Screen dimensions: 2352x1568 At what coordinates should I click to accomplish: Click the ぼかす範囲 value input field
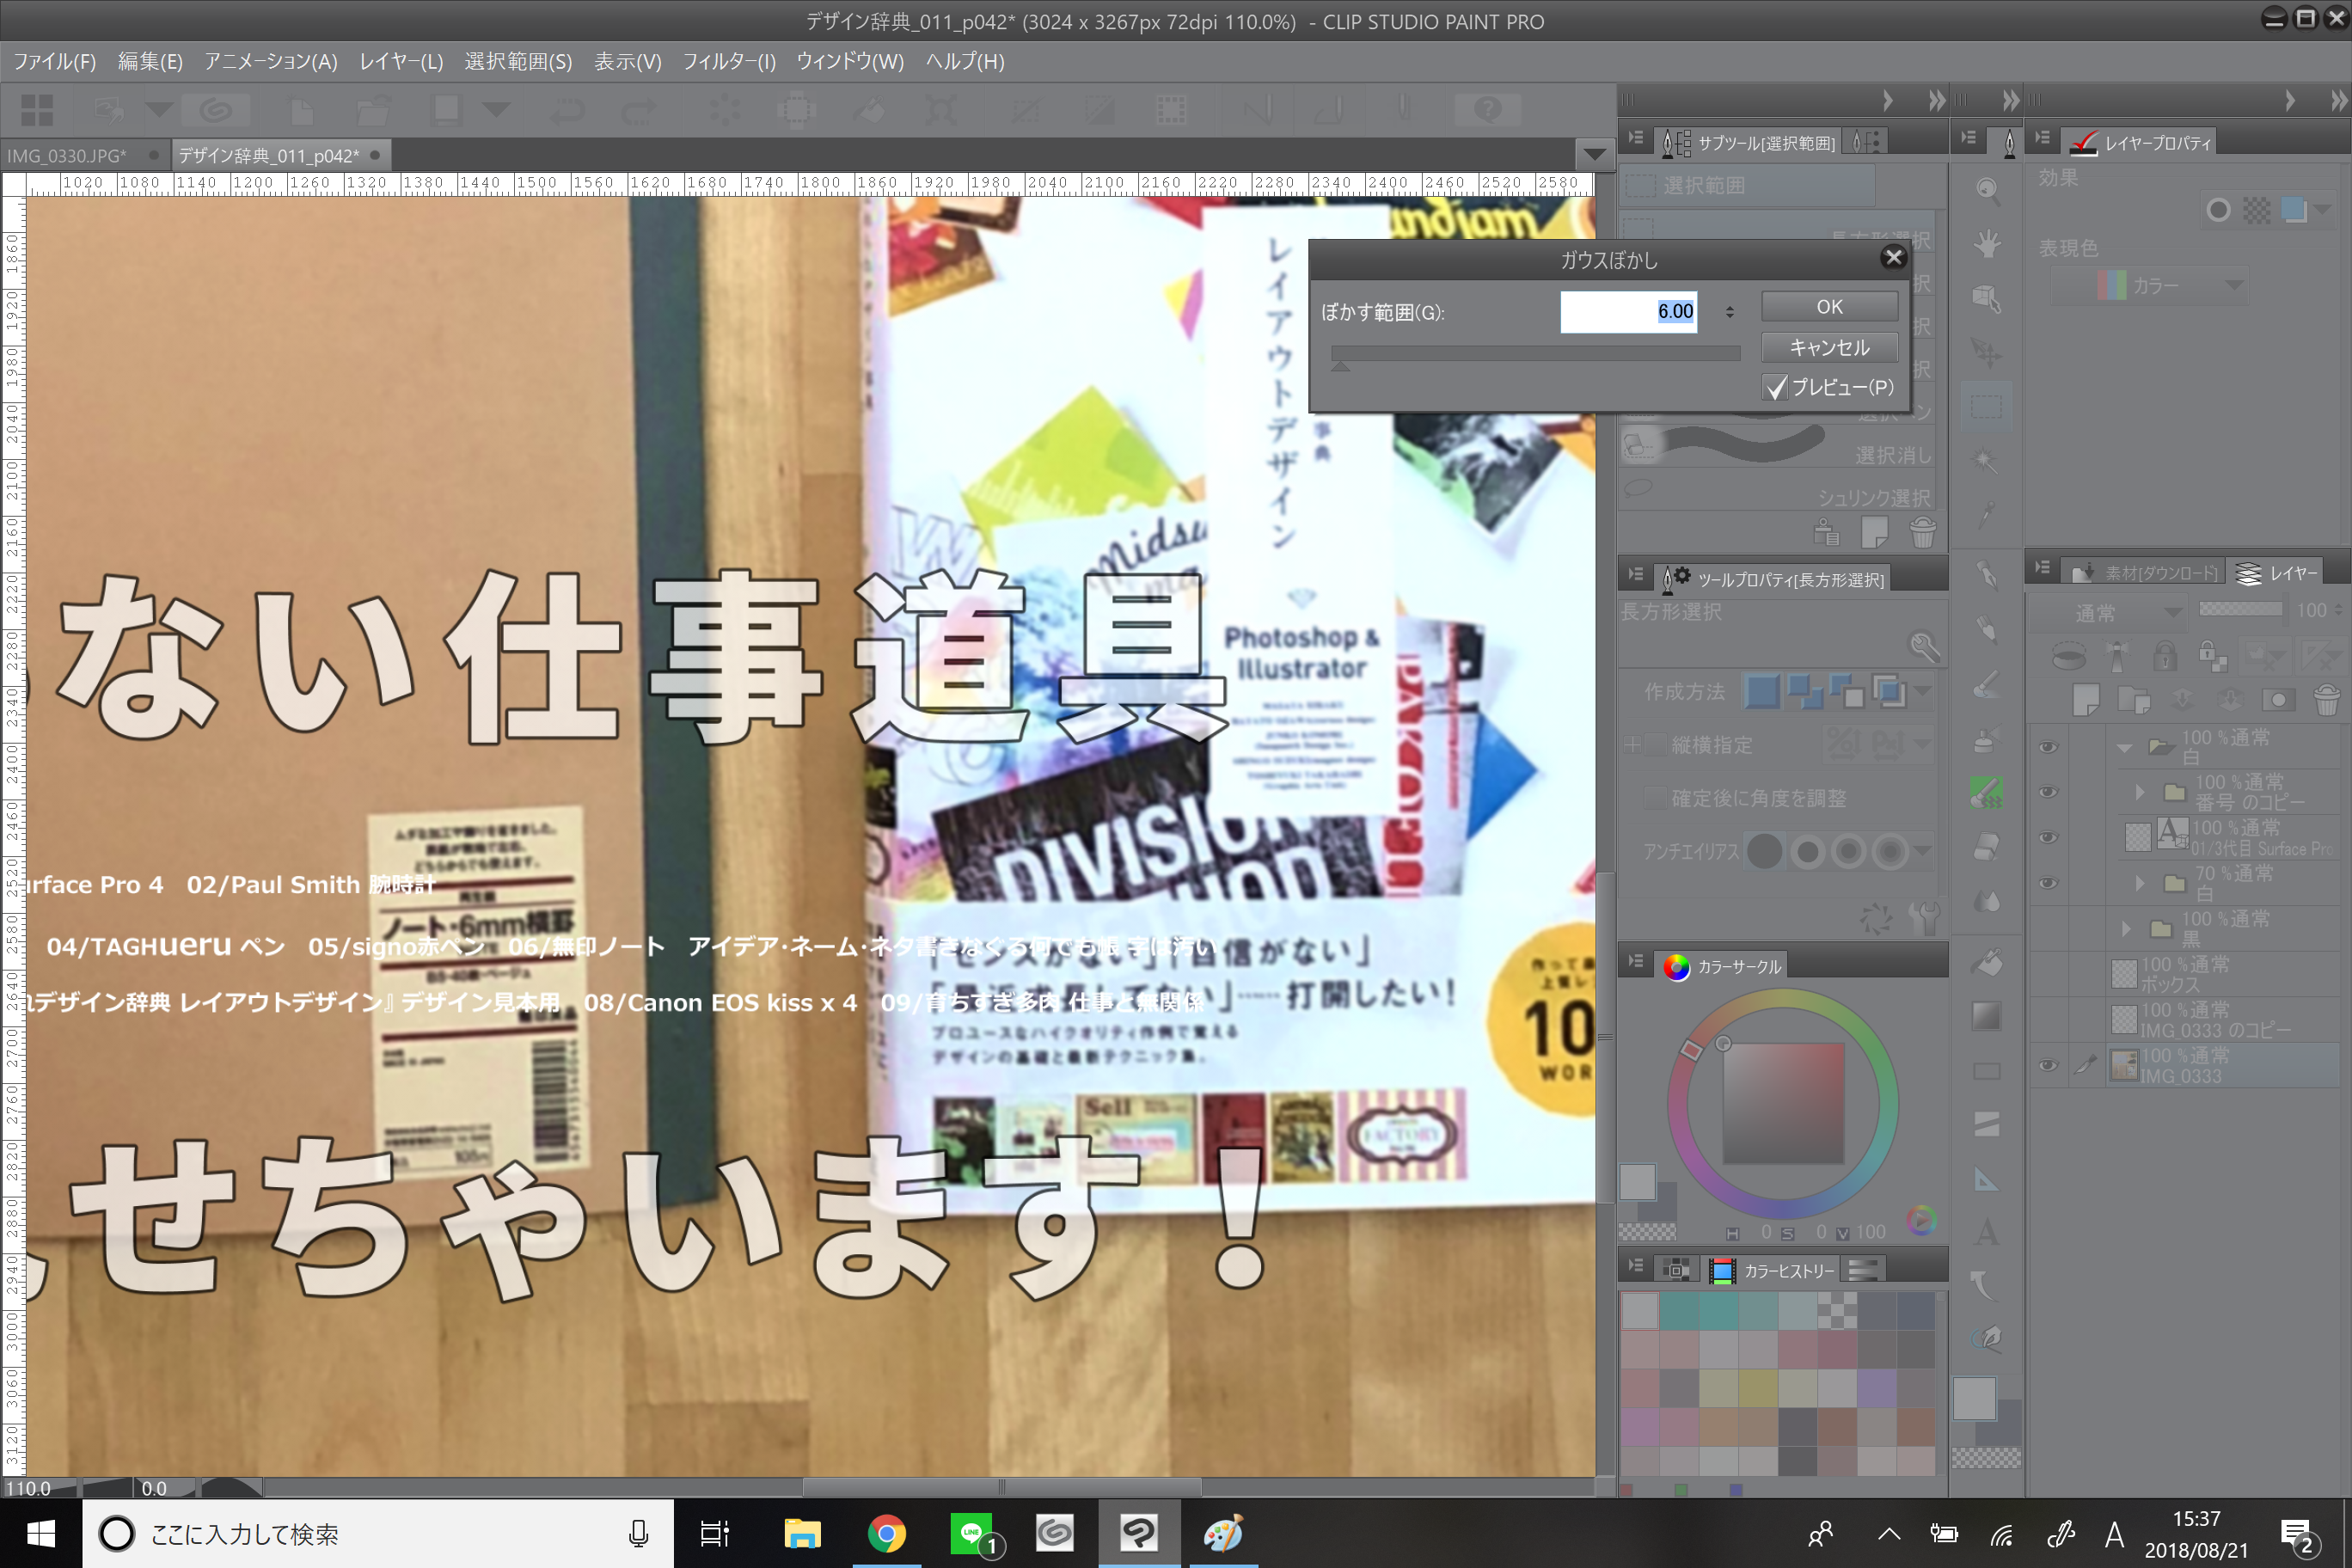(1629, 312)
